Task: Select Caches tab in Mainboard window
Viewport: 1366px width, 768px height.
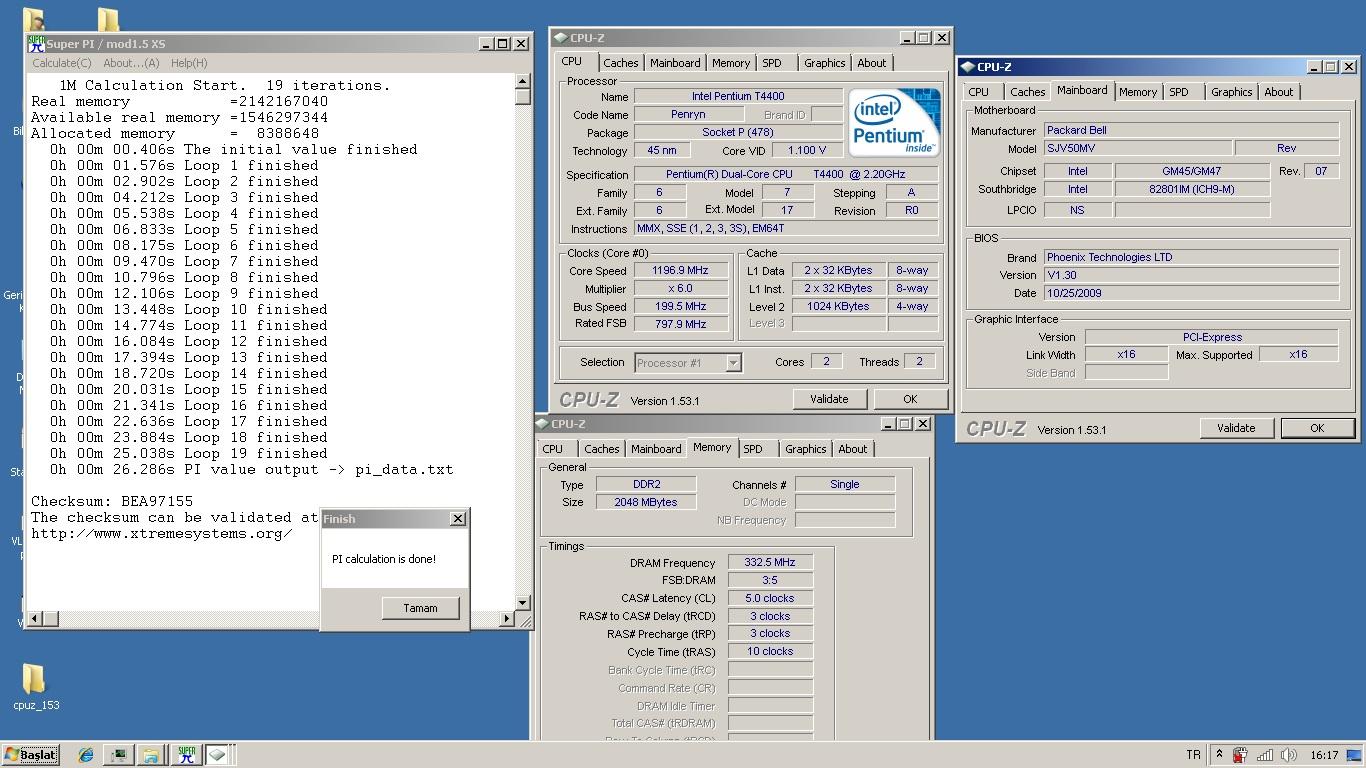Action: (x=1027, y=92)
